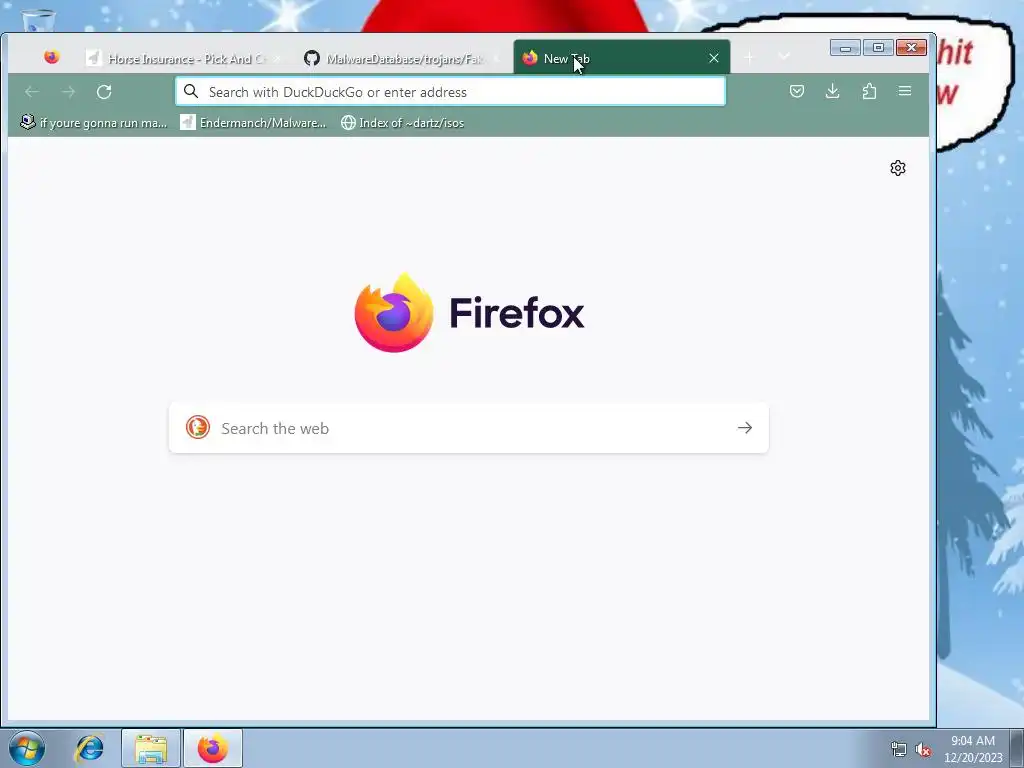Screen dimensions: 1024x768
Task: Open the Firefox application menu
Action: pos(904,91)
